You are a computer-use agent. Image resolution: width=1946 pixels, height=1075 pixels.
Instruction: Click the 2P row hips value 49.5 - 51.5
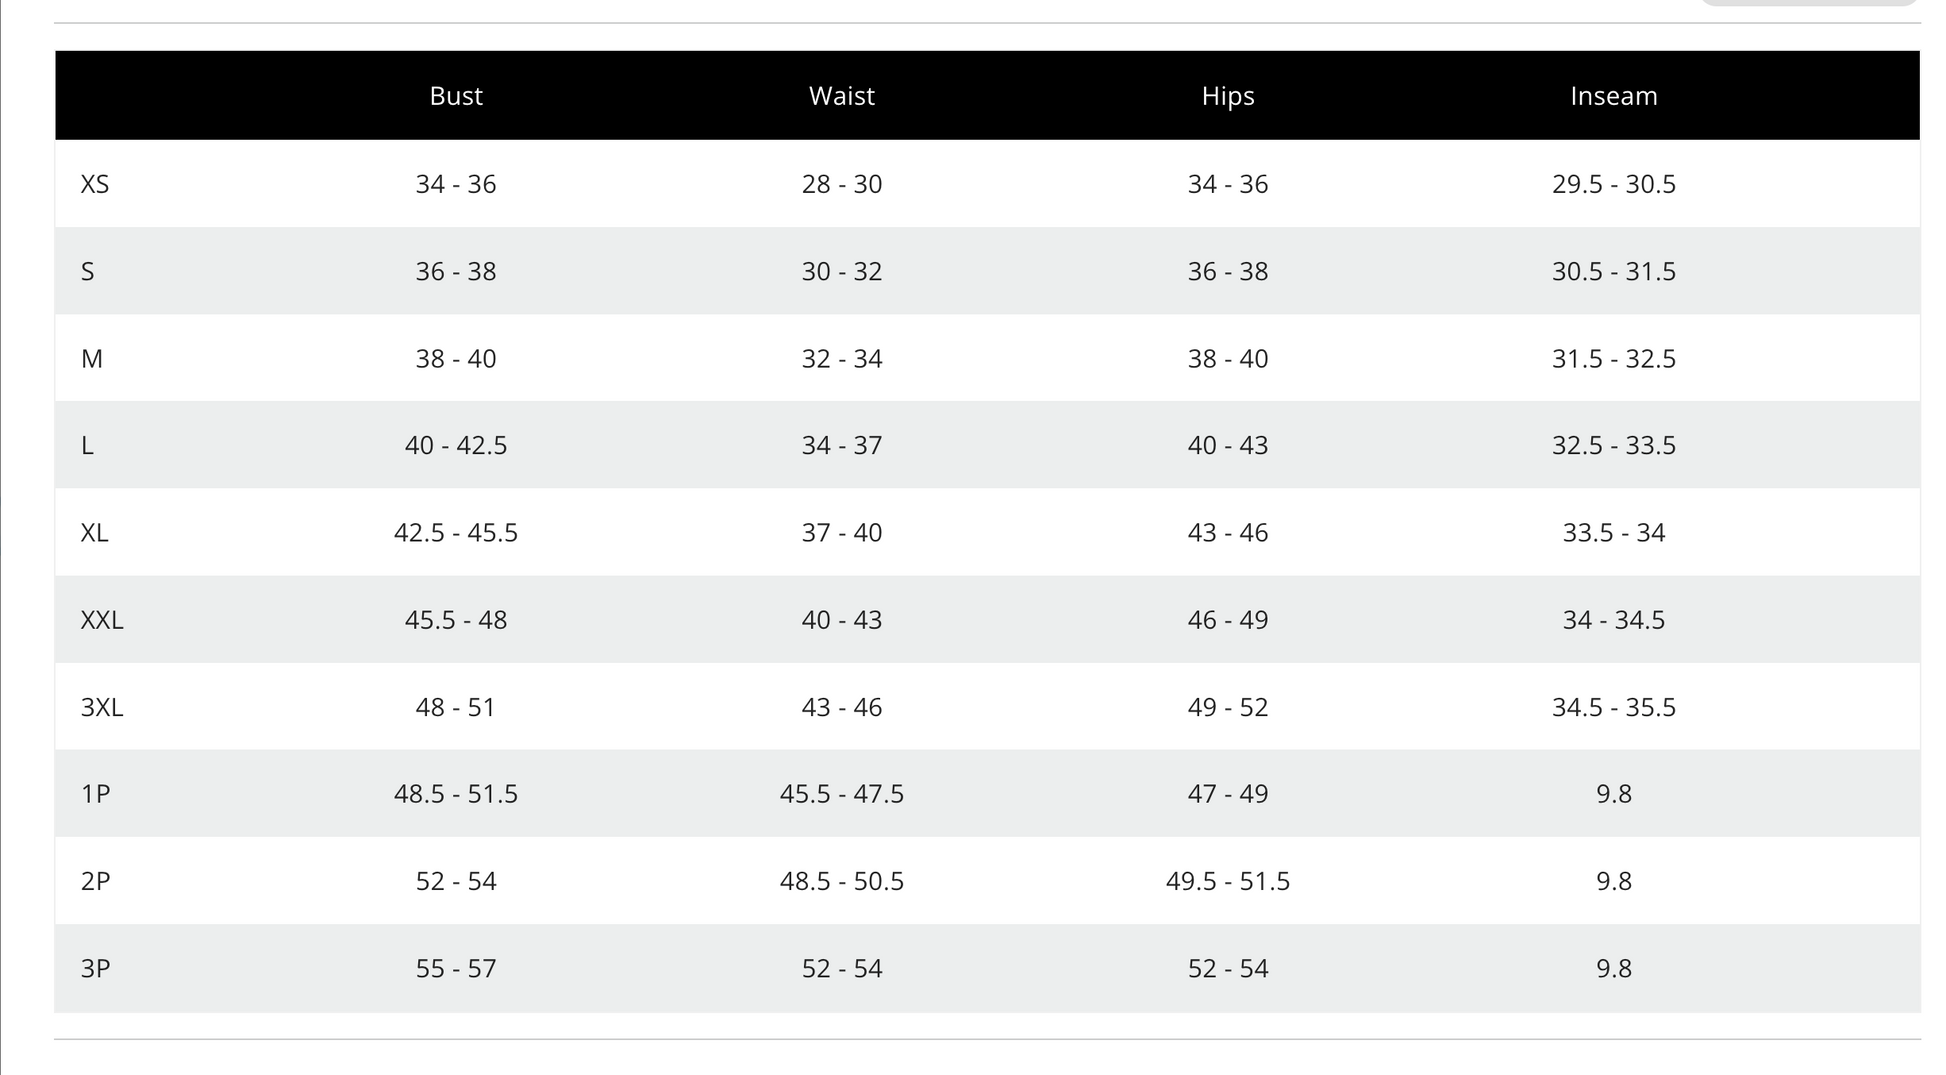(1228, 881)
